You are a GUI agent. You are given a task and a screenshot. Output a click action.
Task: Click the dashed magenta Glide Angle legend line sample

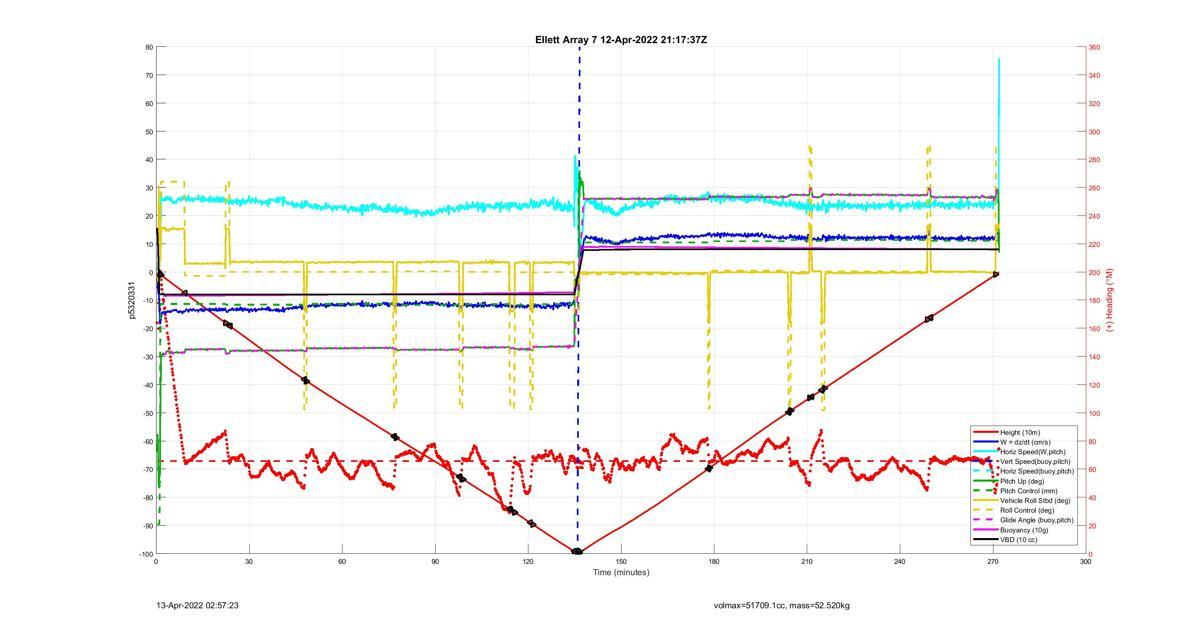(x=985, y=520)
